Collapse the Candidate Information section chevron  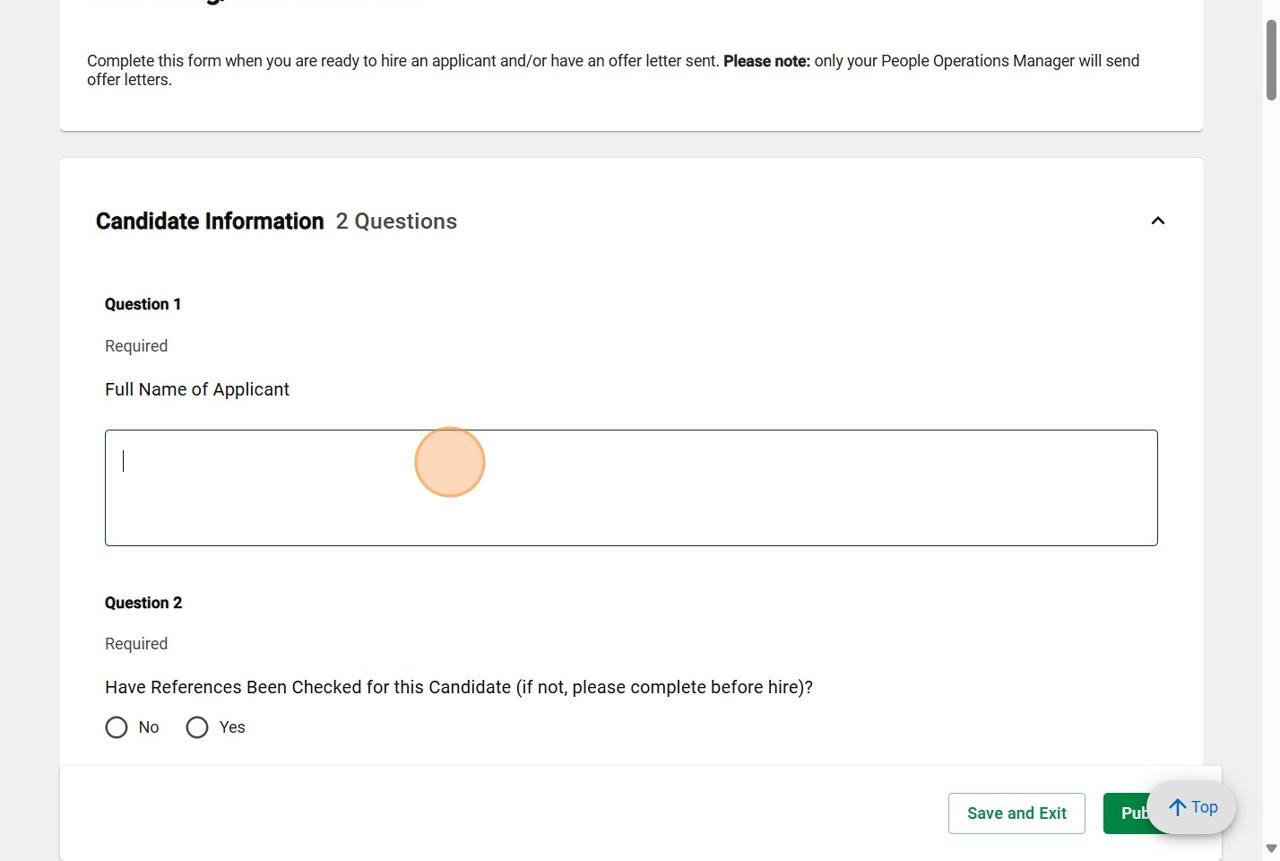click(x=1157, y=221)
